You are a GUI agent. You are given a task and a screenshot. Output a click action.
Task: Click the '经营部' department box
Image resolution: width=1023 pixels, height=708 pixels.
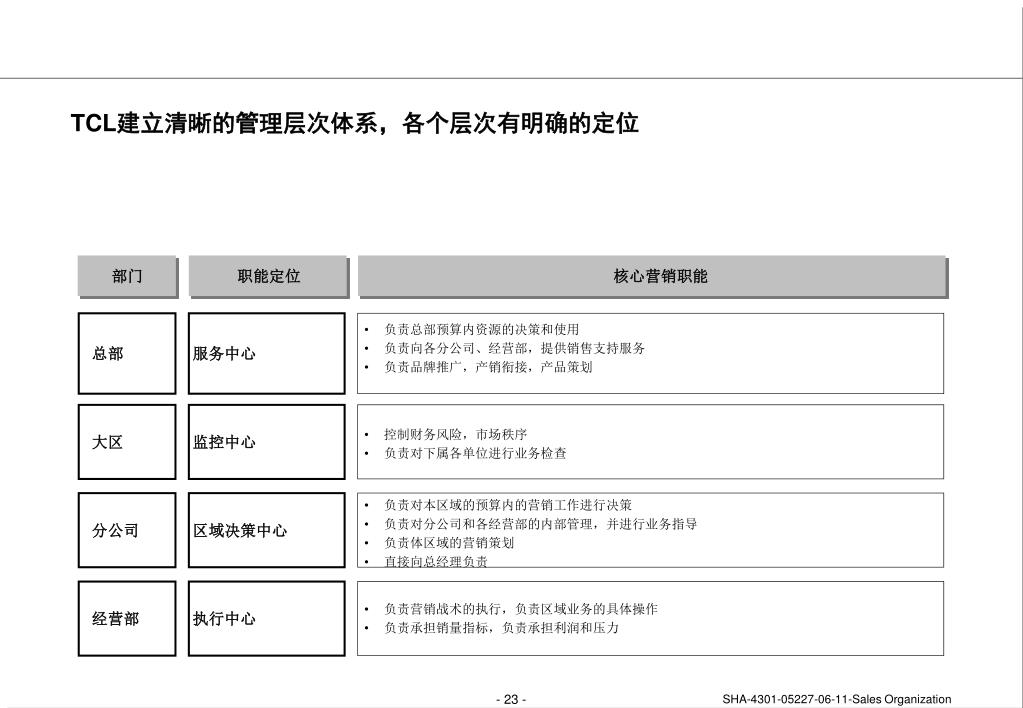click(x=127, y=619)
